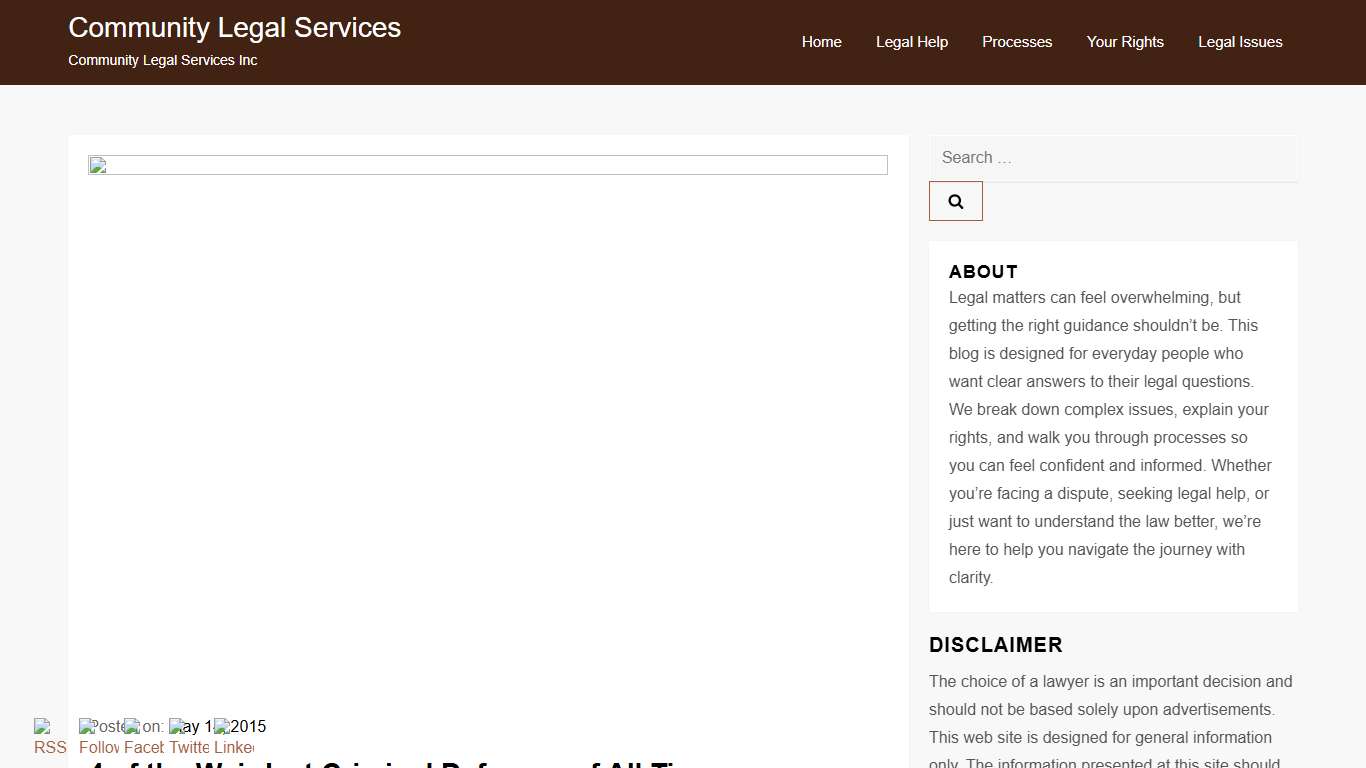Focus the Search input field
The width and height of the screenshot is (1366, 768).
[x=1113, y=158]
